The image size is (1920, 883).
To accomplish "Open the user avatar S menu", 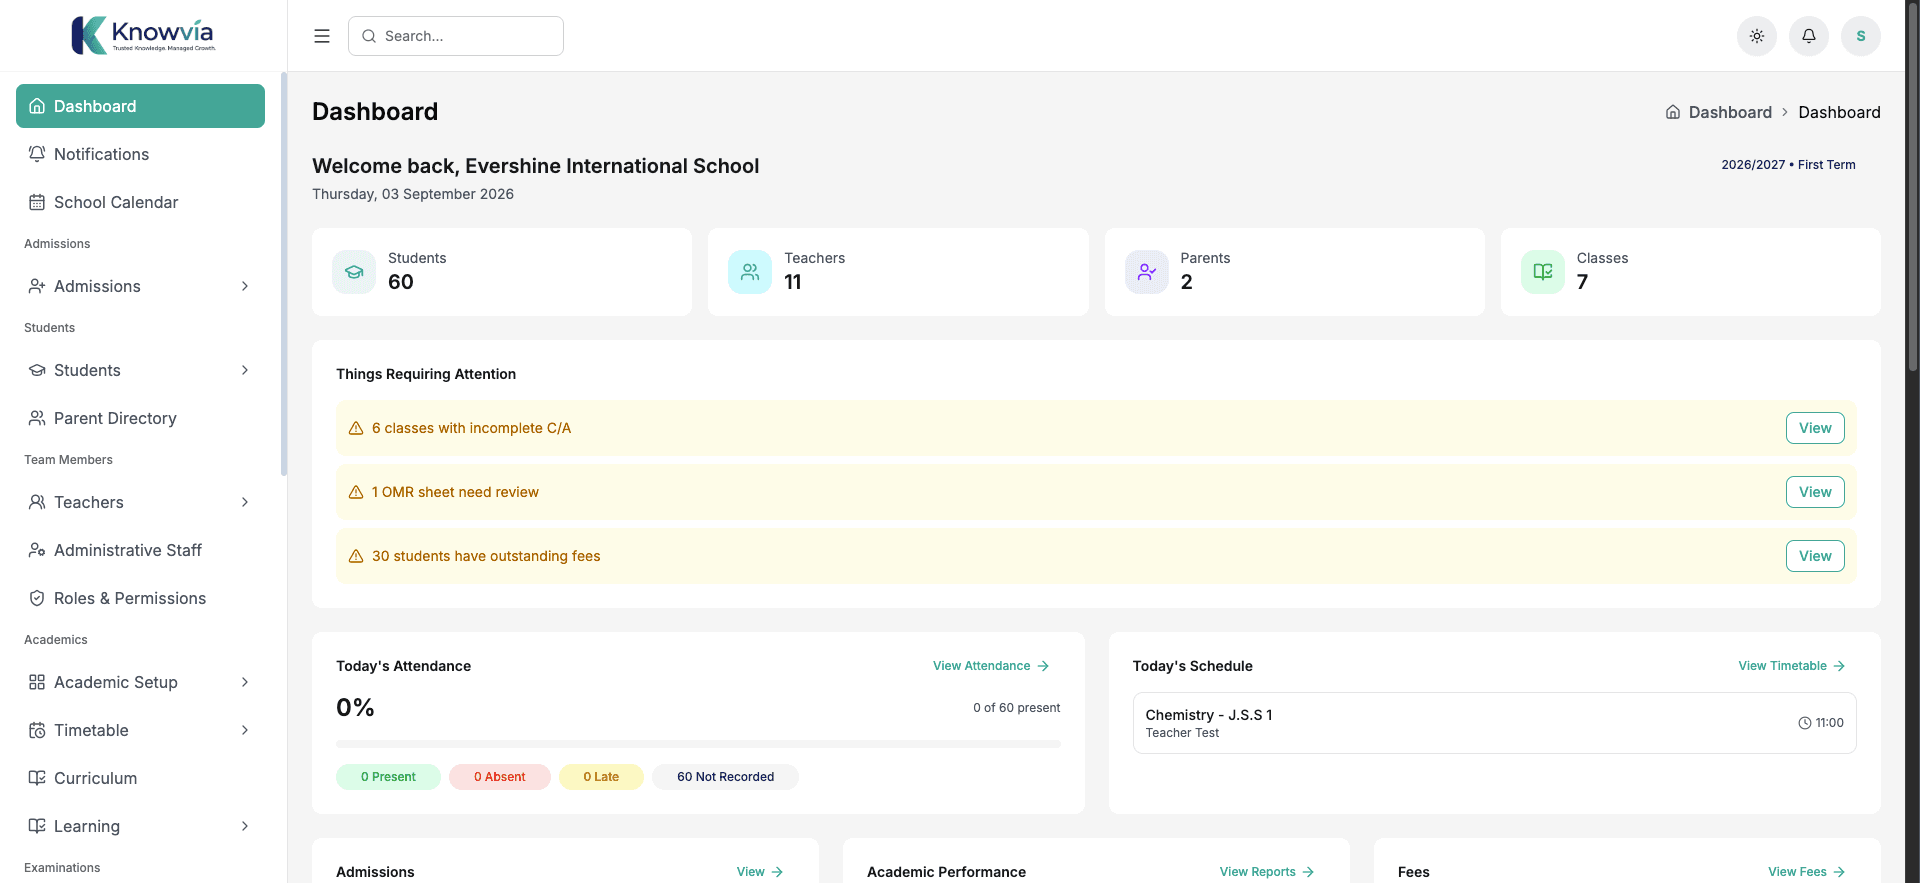I will pos(1861,36).
